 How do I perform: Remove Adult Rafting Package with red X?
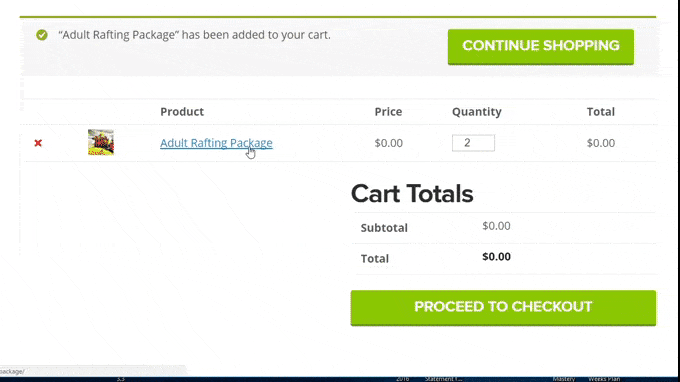[38, 143]
